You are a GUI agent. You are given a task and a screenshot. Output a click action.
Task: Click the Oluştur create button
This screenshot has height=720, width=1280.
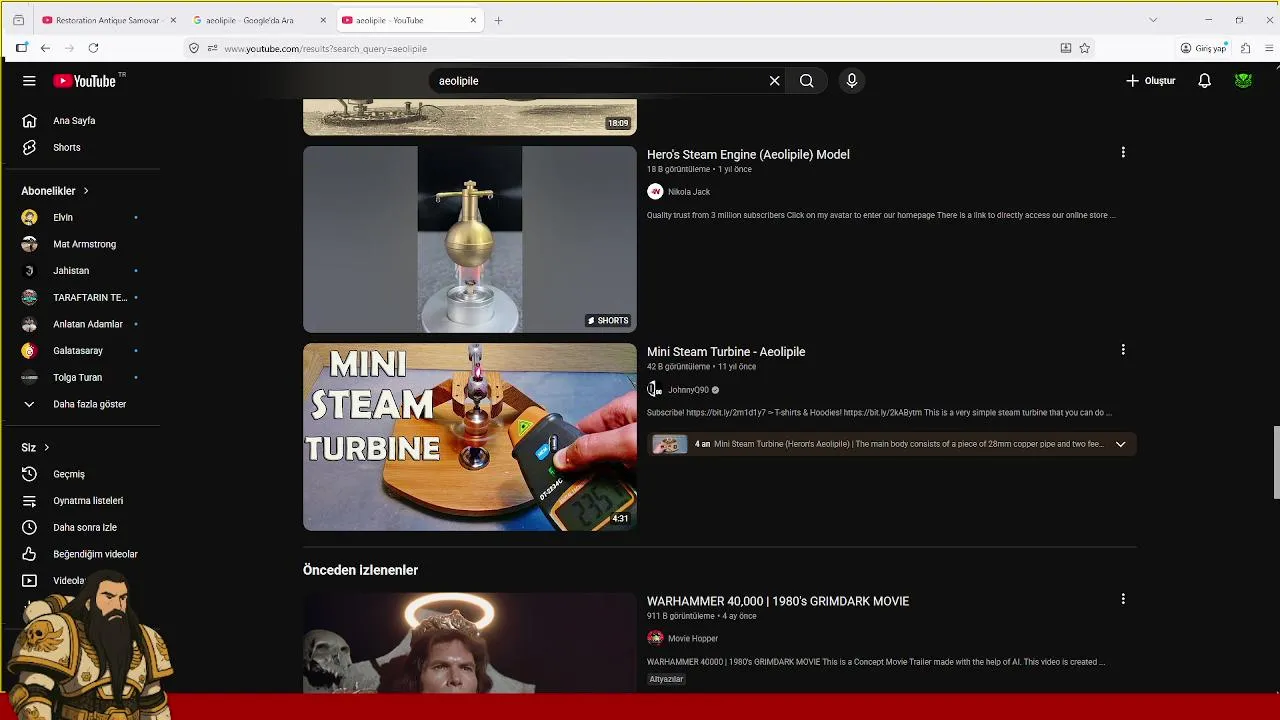coord(1151,81)
